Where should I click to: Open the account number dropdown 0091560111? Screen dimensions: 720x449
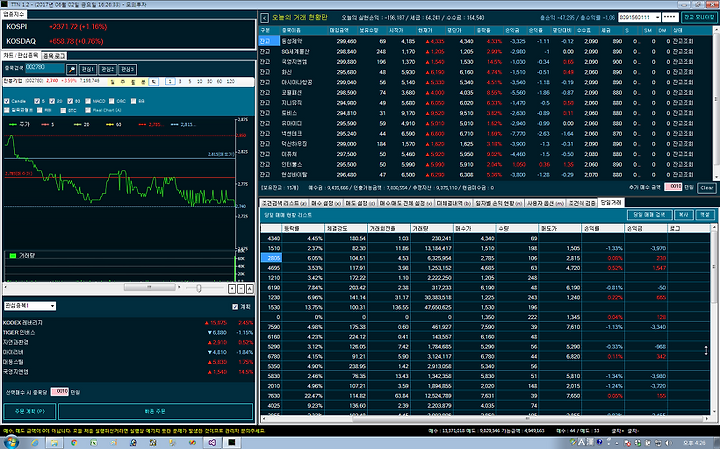tap(658, 17)
